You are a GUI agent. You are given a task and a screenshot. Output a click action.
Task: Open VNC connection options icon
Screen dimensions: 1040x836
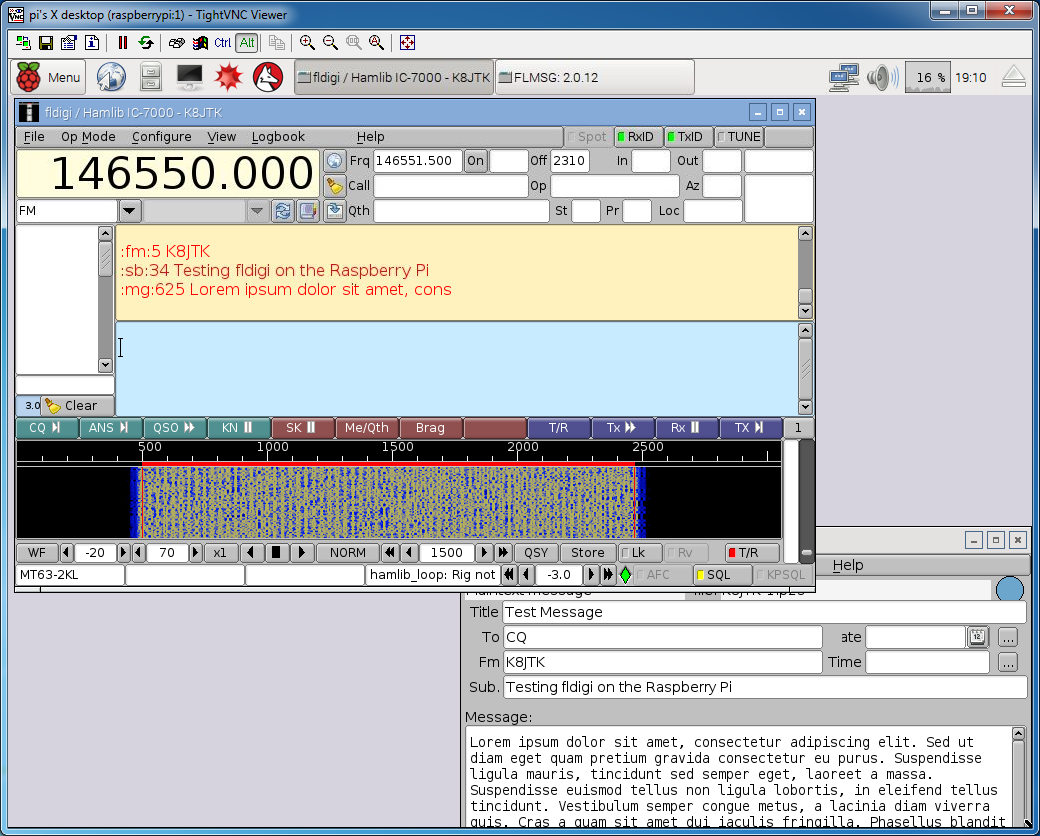(x=68, y=43)
